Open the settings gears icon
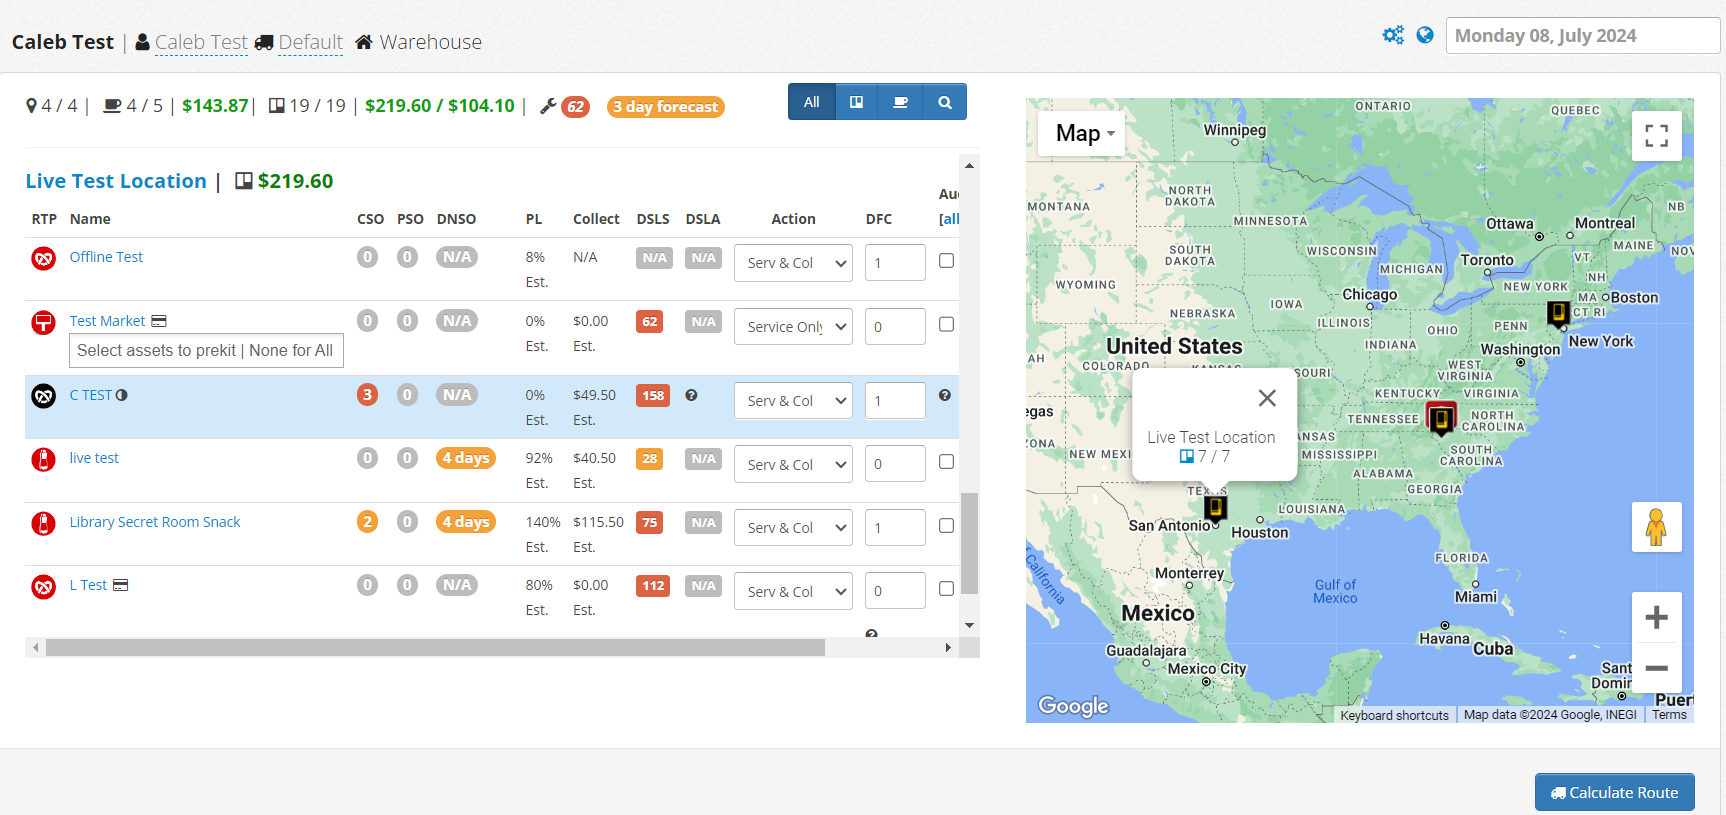Viewport: 1726px width, 815px height. pyautogui.click(x=1393, y=35)
